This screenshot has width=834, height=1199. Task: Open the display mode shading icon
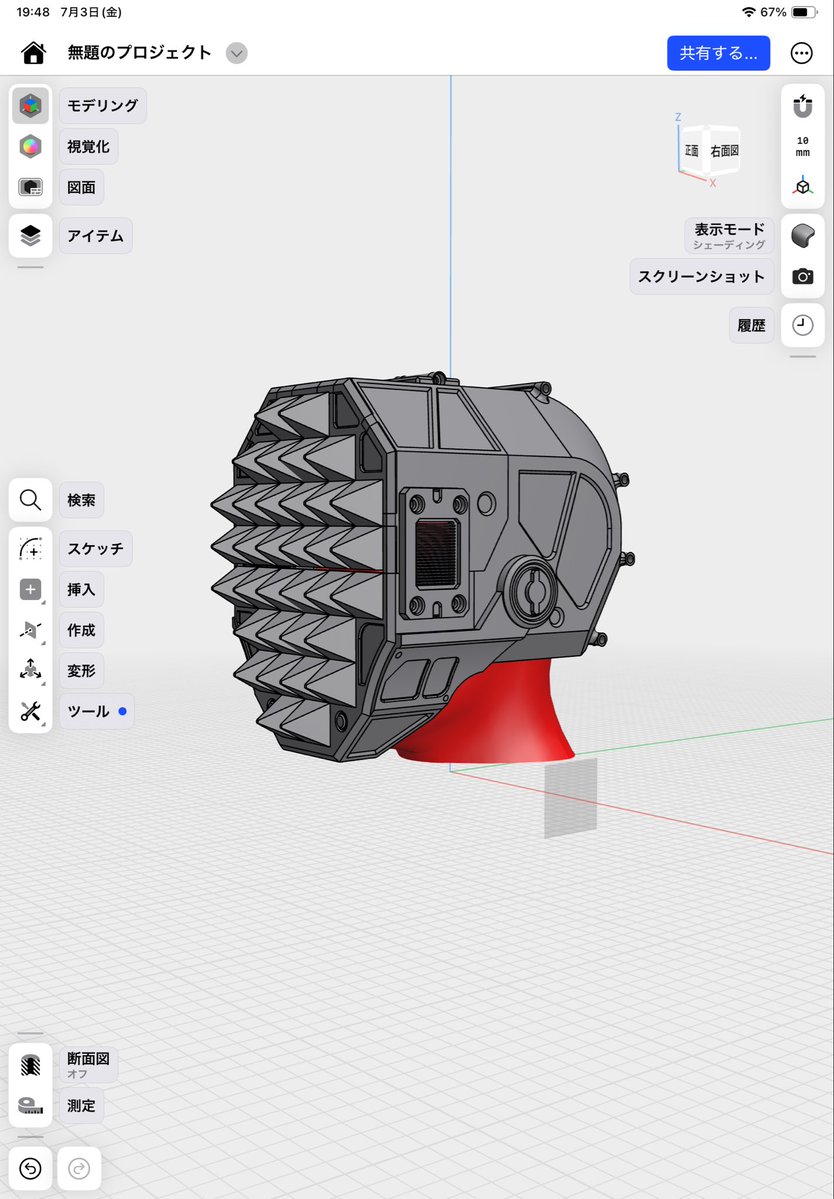point(803,236)
